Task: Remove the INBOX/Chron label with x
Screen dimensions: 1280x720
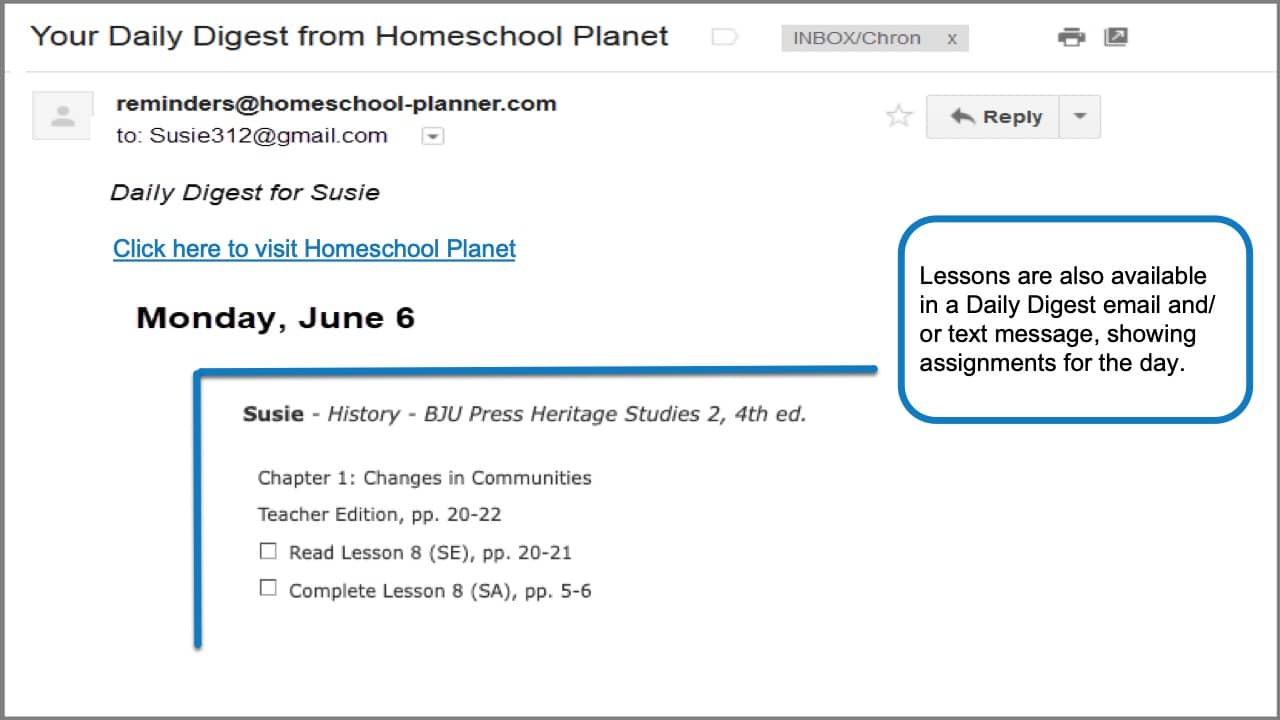Action: (952, 39)
